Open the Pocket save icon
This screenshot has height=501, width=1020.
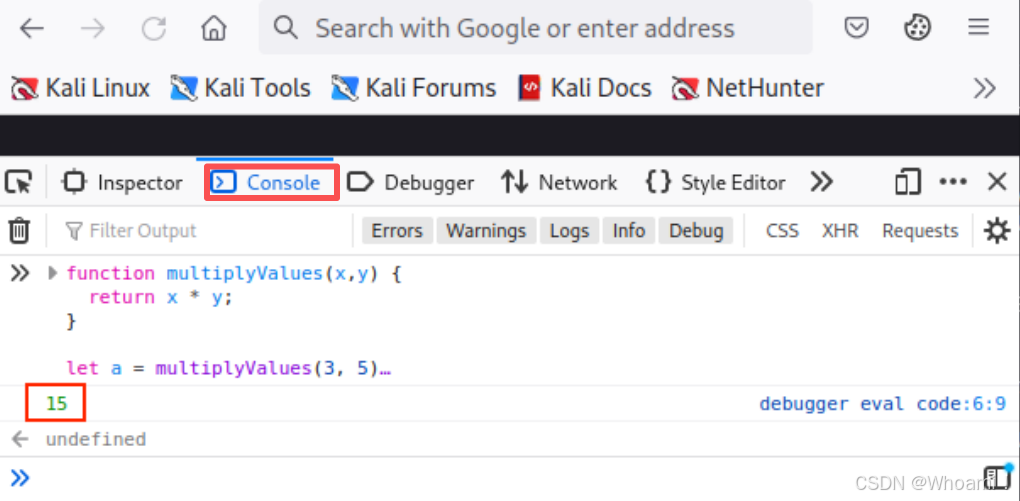point(857,27)
